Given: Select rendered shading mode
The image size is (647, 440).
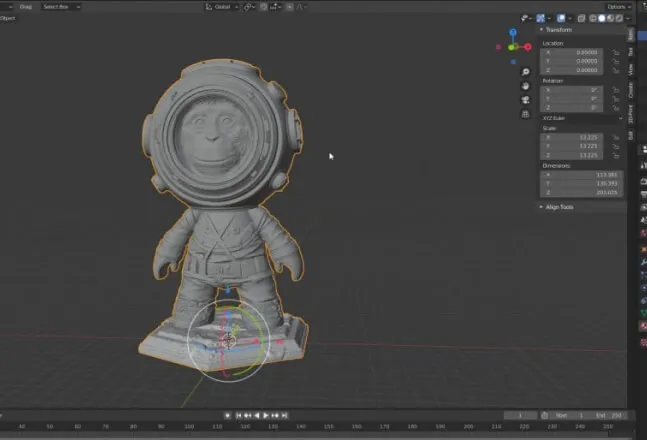Looking at the screenshot, I should 619,18.
